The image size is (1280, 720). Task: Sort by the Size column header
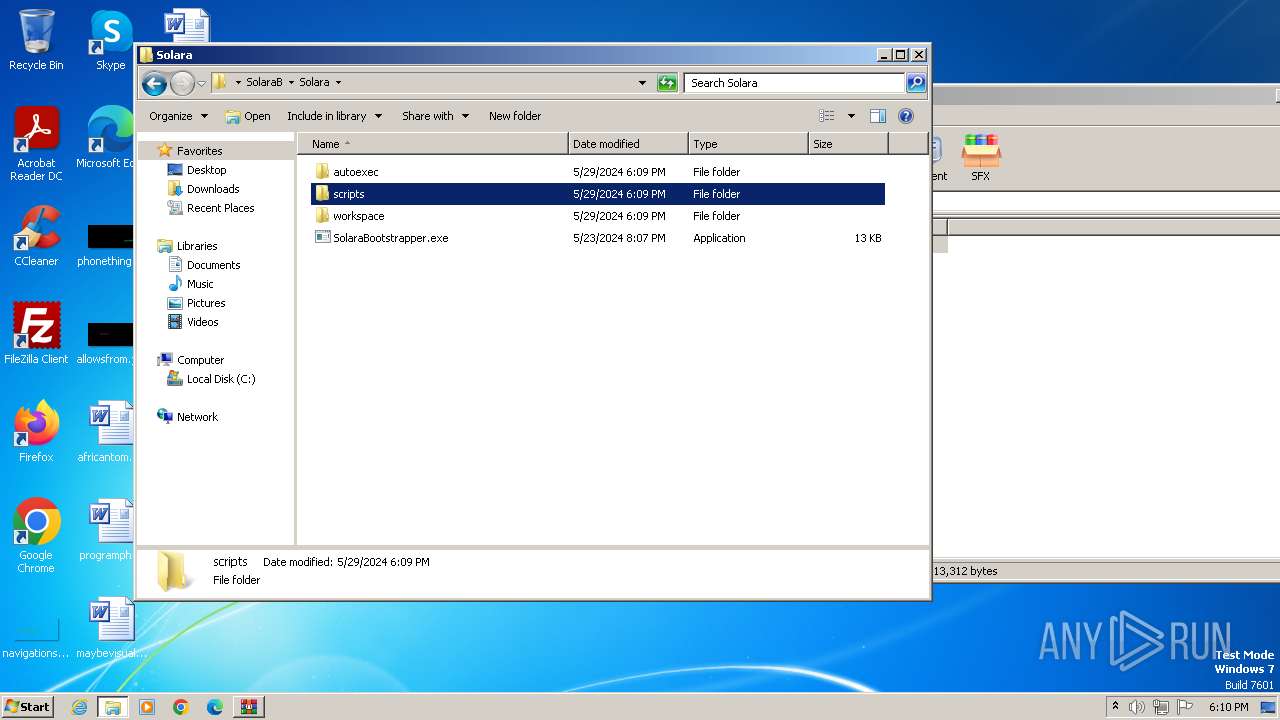pyautogui.click(x=848, y=144)
